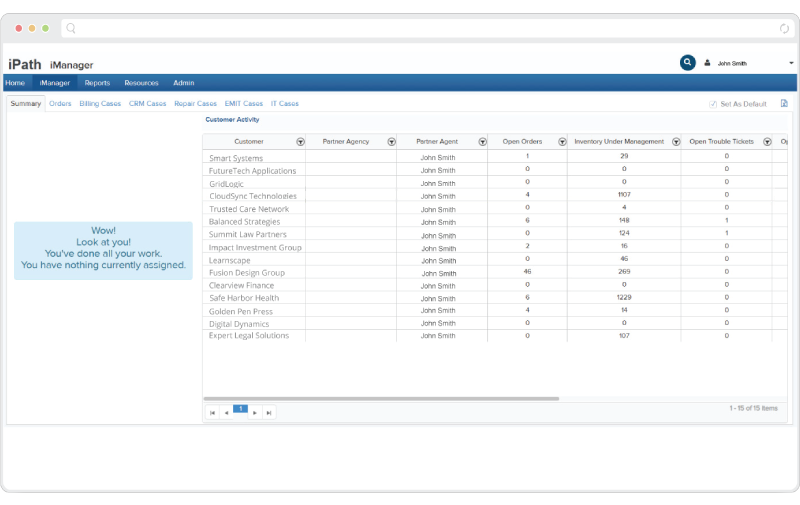Open the Partner Agency column filter
Image resolution: width=800 pixels, height=505 pixels.
(x=391, y=142)
